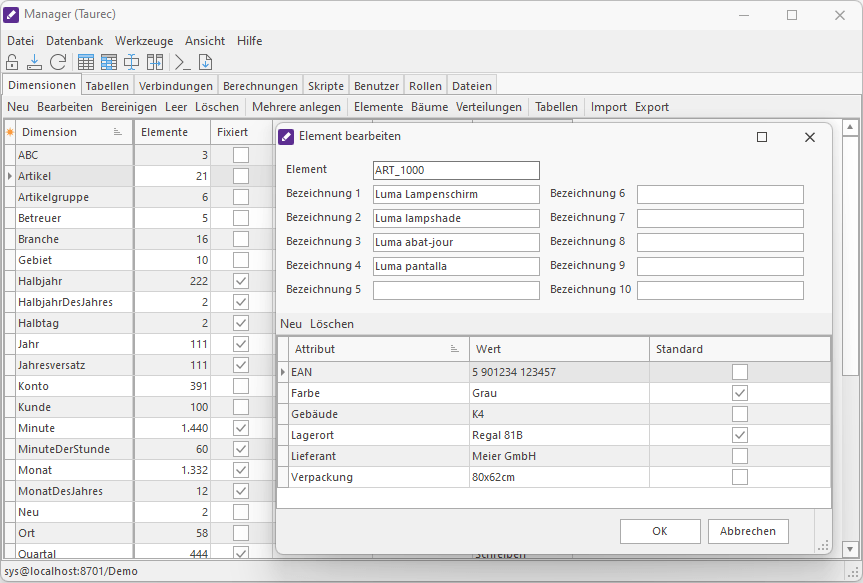863x583 pixels.
Task: Toggle Fixiert checkbox for ABC dimension
Action: click(x=240, y=155)
